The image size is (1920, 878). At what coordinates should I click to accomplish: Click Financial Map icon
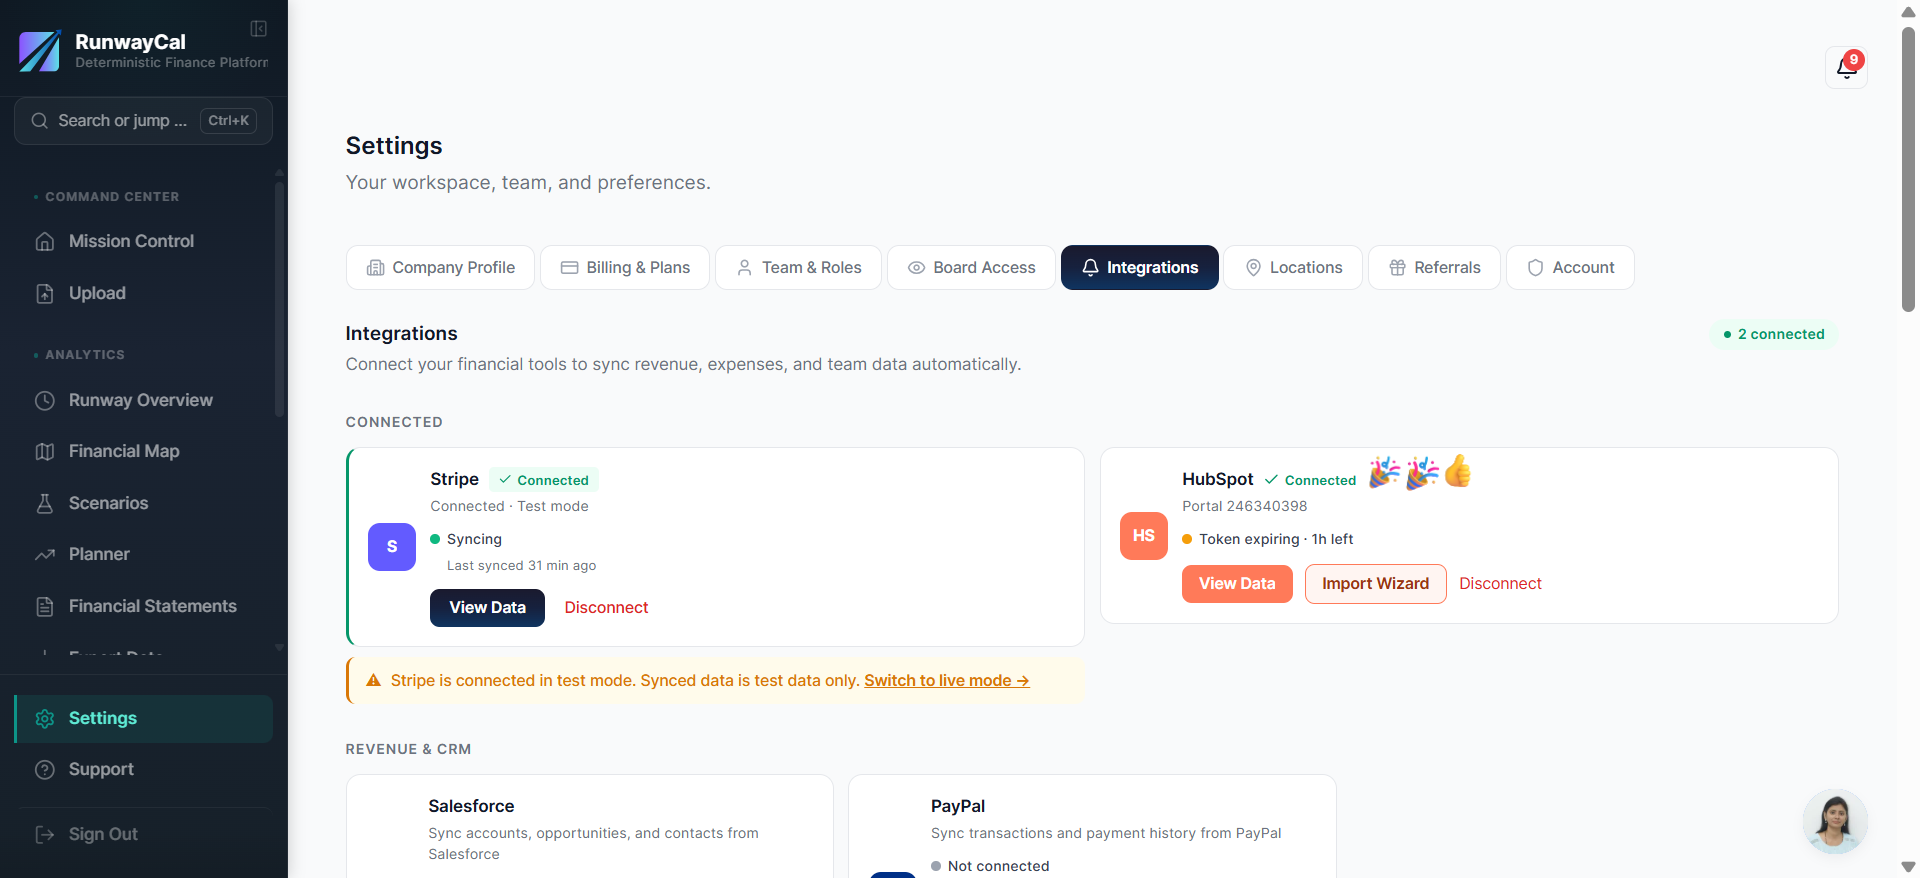click(x=45, y=452)
